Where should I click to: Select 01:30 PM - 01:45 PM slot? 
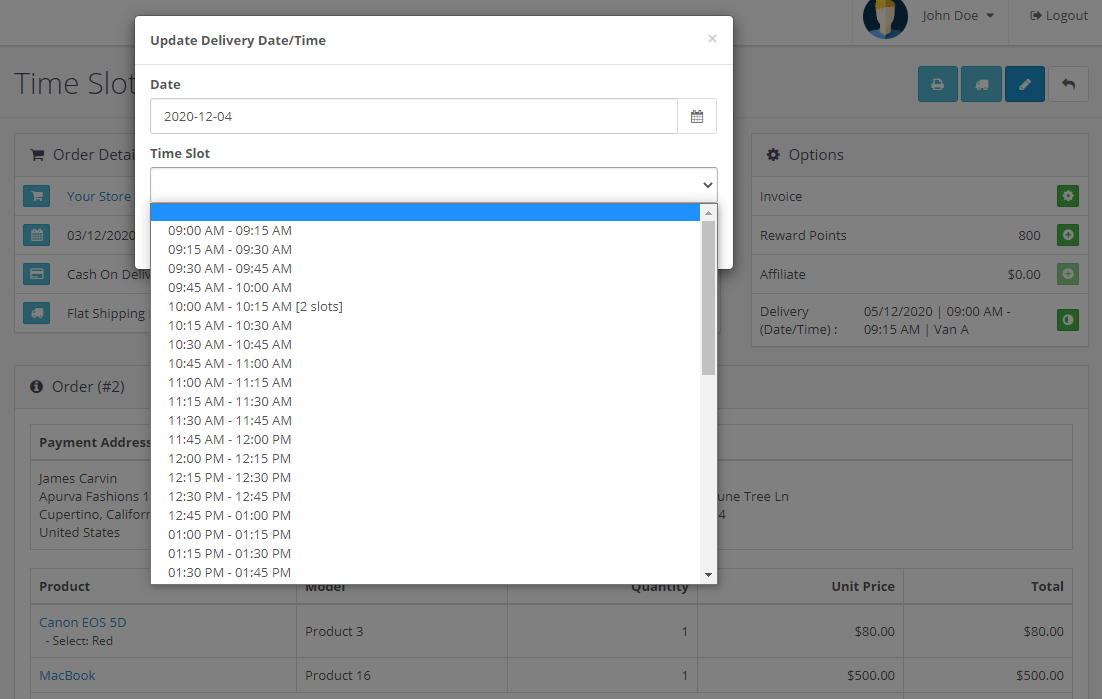(425, 572)
